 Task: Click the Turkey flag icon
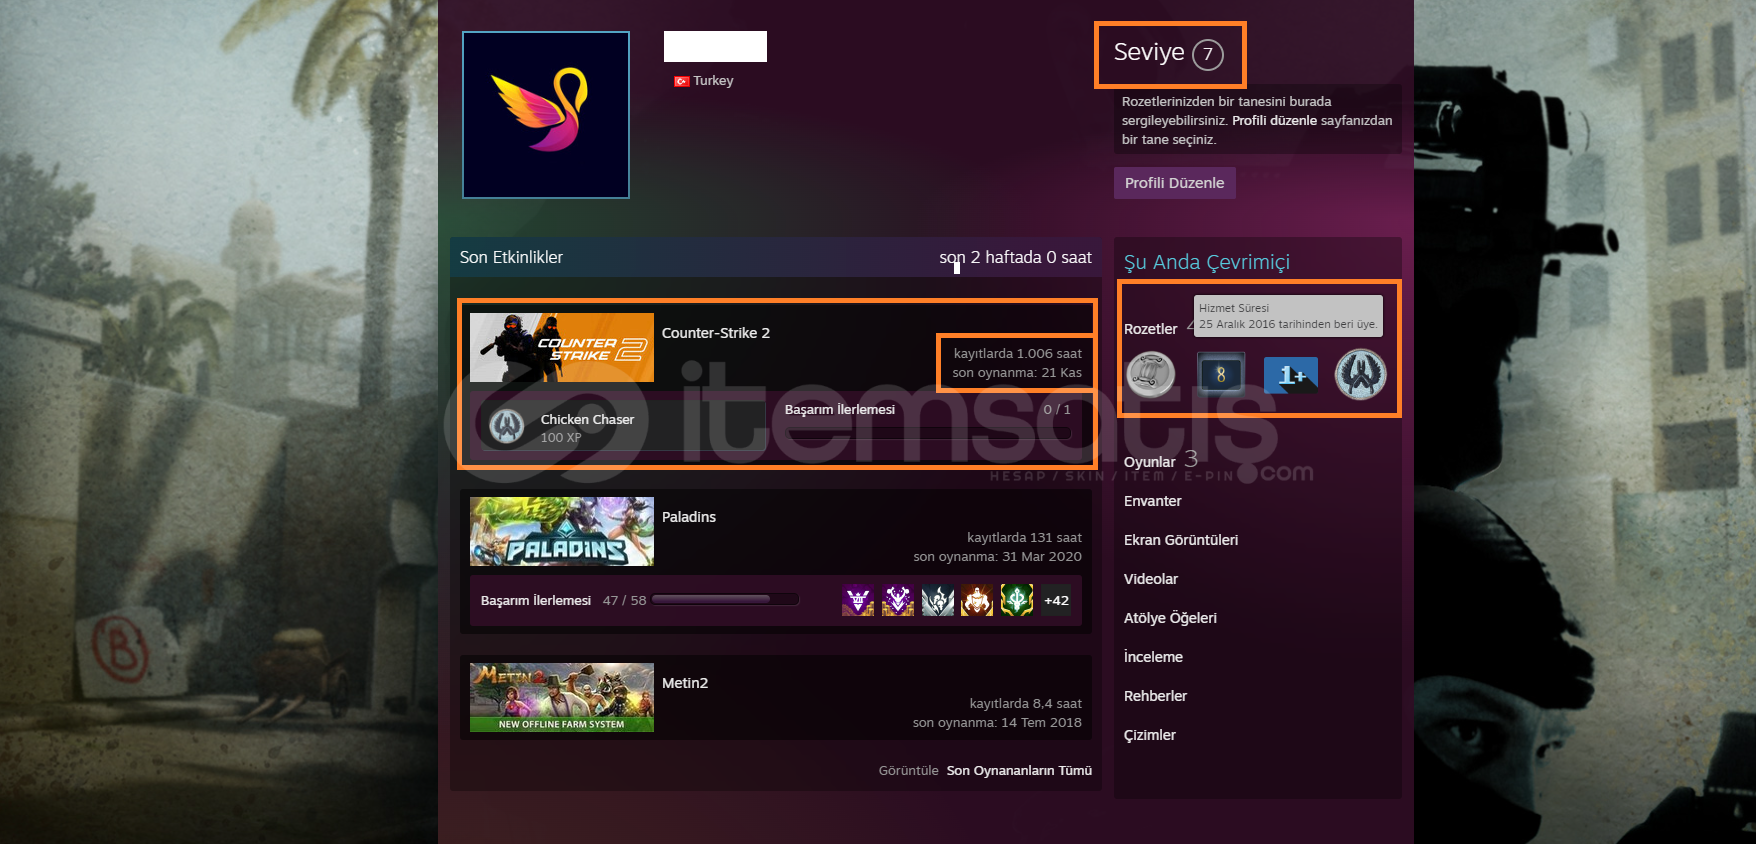pos(682,81)
